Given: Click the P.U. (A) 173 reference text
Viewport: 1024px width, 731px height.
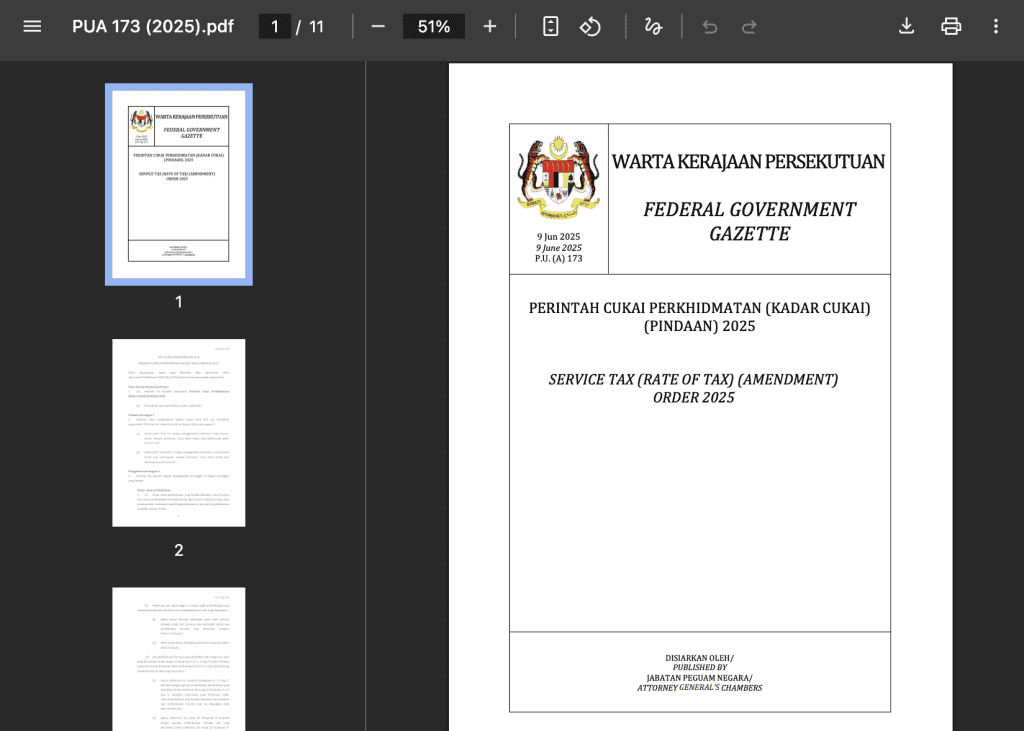Looking at the screenshot, I should [558, 259].
